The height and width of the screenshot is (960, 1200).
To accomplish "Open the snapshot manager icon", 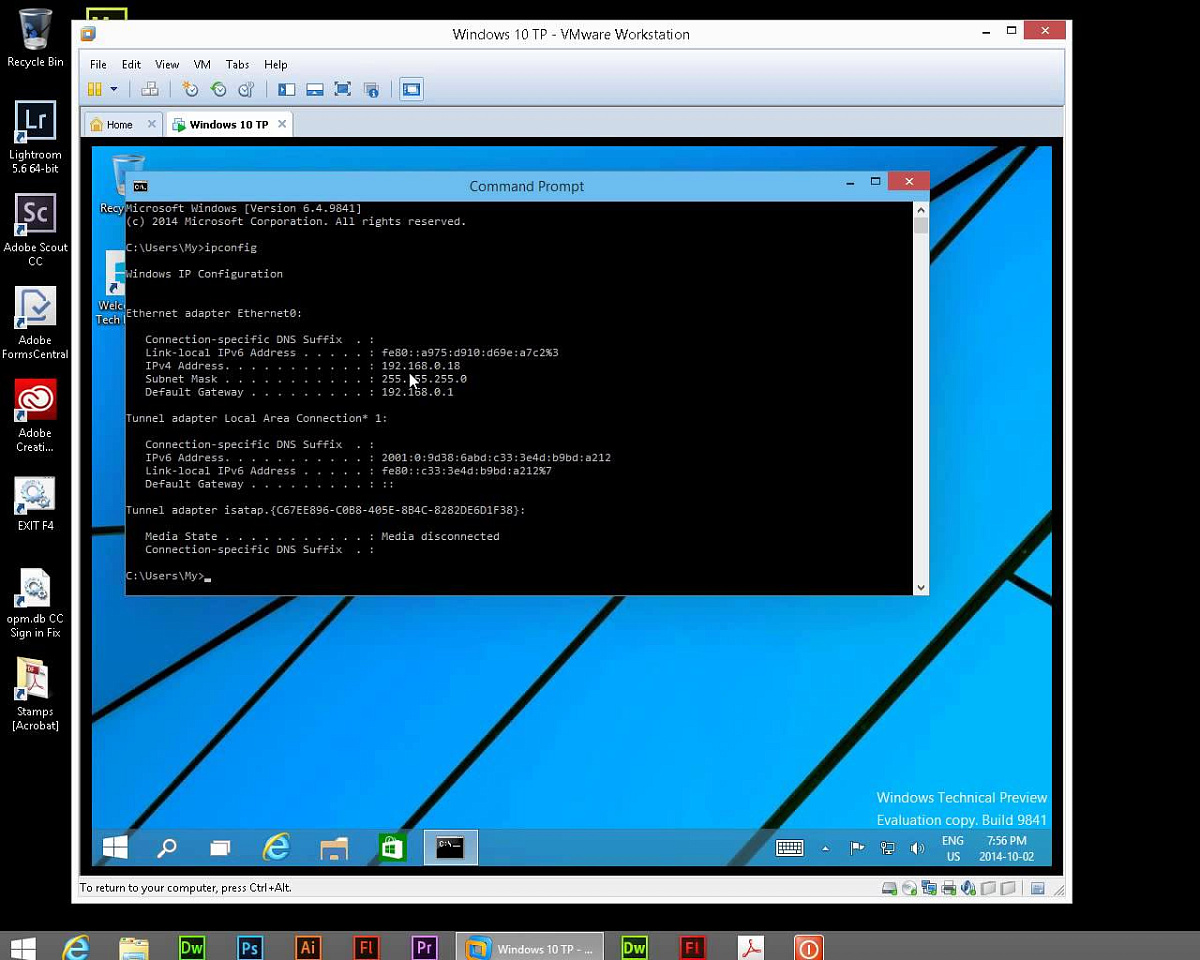I will pyautogui.click(x=246, y=89).
